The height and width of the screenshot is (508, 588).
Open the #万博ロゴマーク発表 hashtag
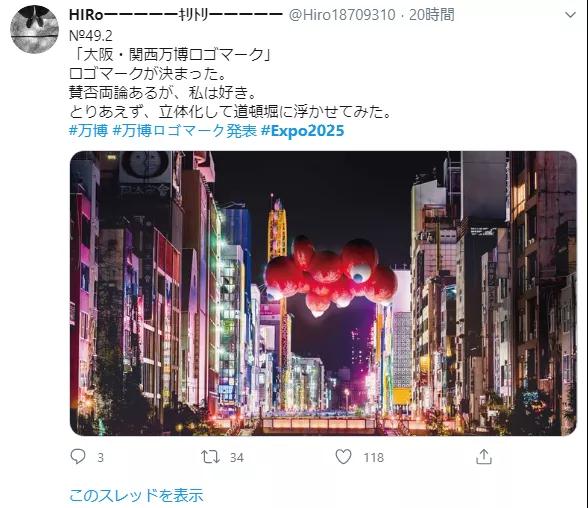pyautogui.click(x=184, y=131)
